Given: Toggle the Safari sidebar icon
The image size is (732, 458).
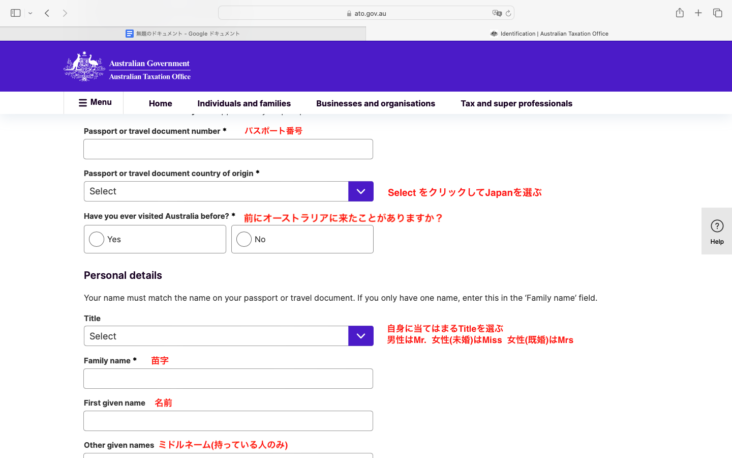Looking at the screenshot, I should pyautogui.click(x=15, y=13).
